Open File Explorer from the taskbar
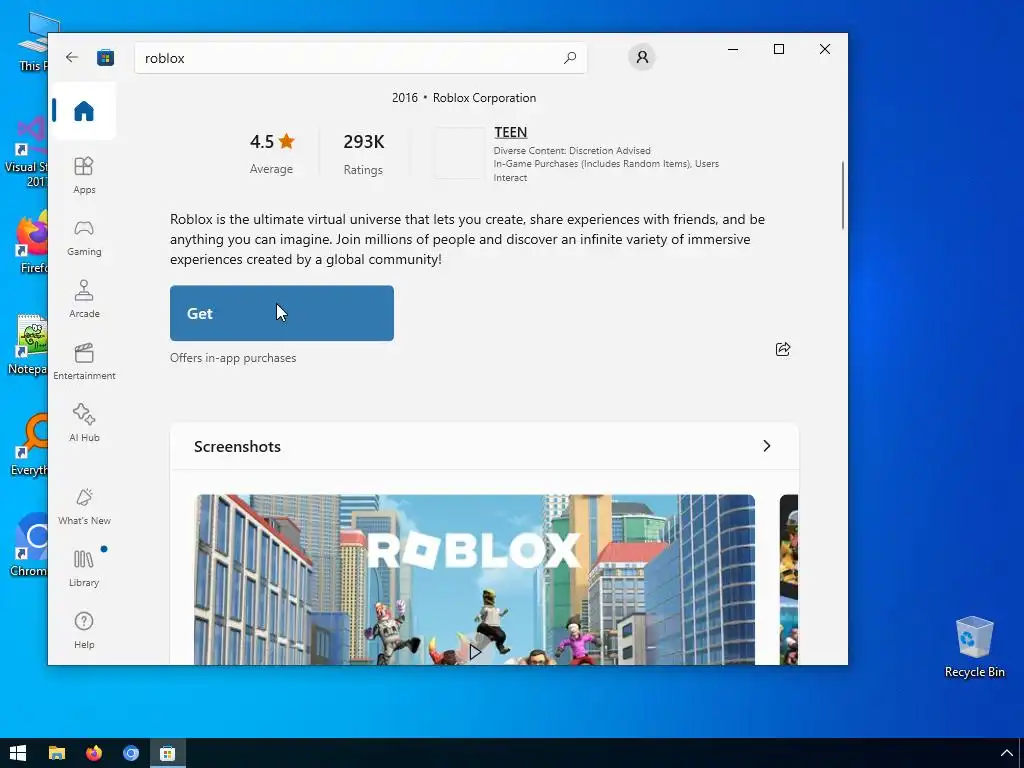Viewport: 1024px width, 768px height. coord(57,753)
